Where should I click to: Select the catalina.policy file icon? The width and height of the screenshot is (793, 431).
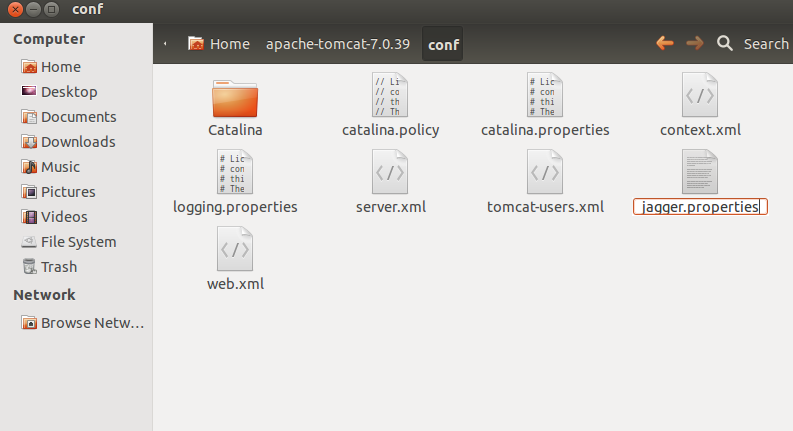click(x=390, y=95)
